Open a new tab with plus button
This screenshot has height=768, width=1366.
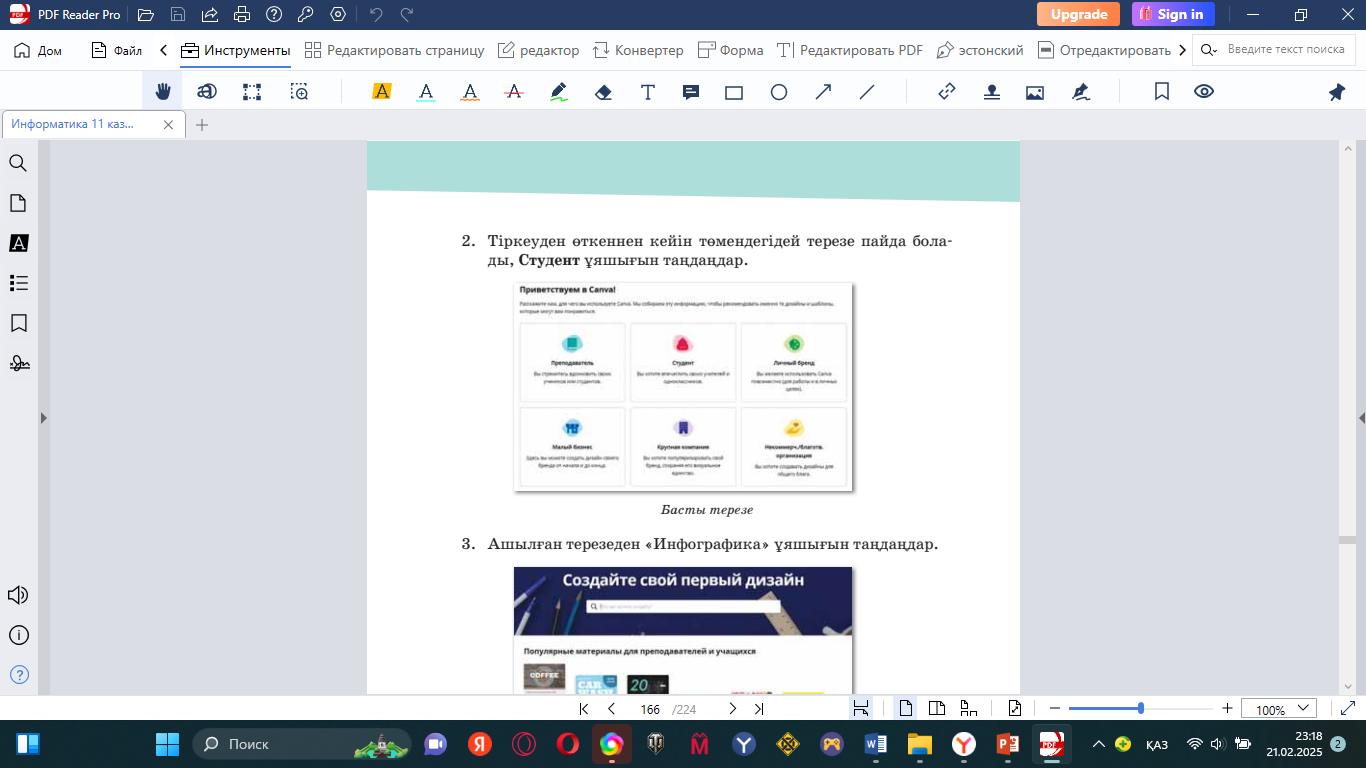coord(202,125)
